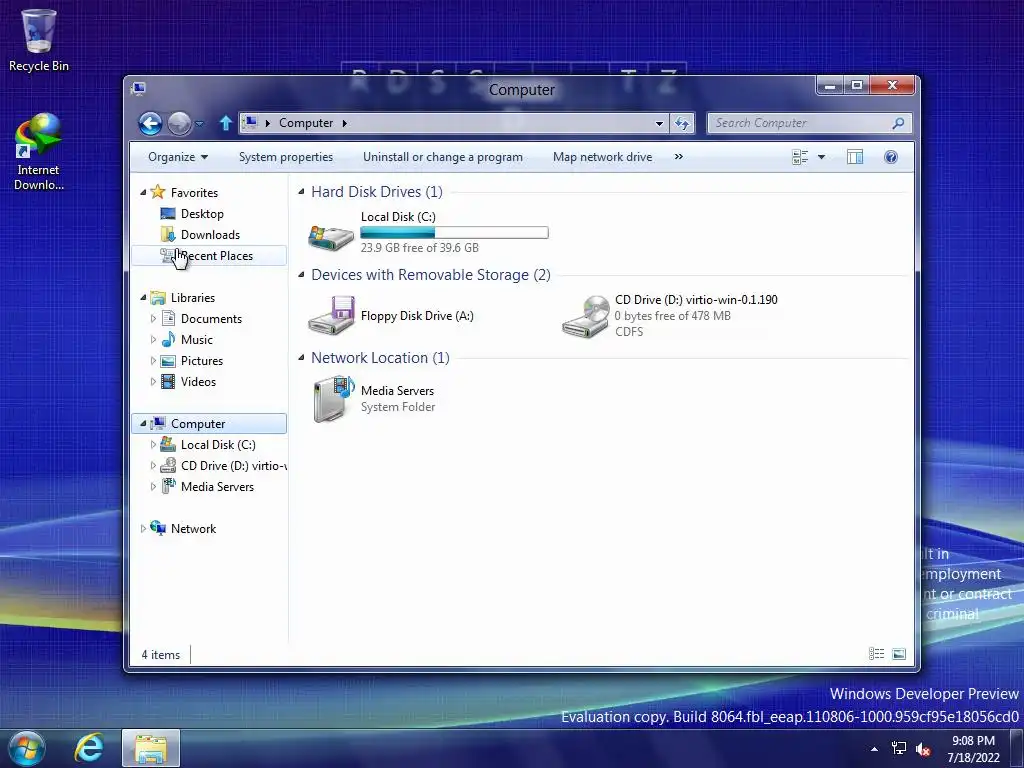The width and height of the screenshot is (1024, 768).
Task: Open the Help icon
Action: (x=890, y=157)
